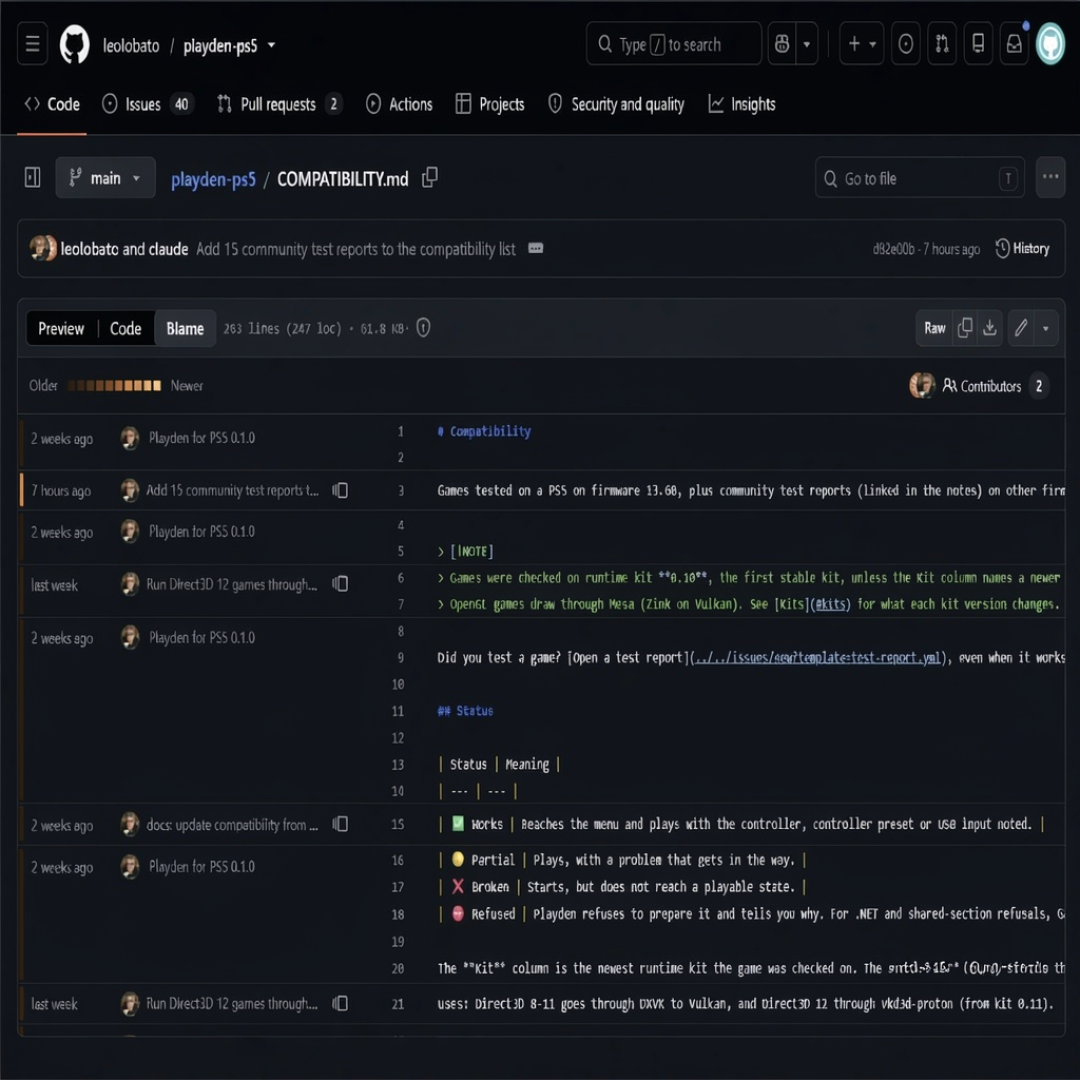Select the Blame view

coord(185,329)
